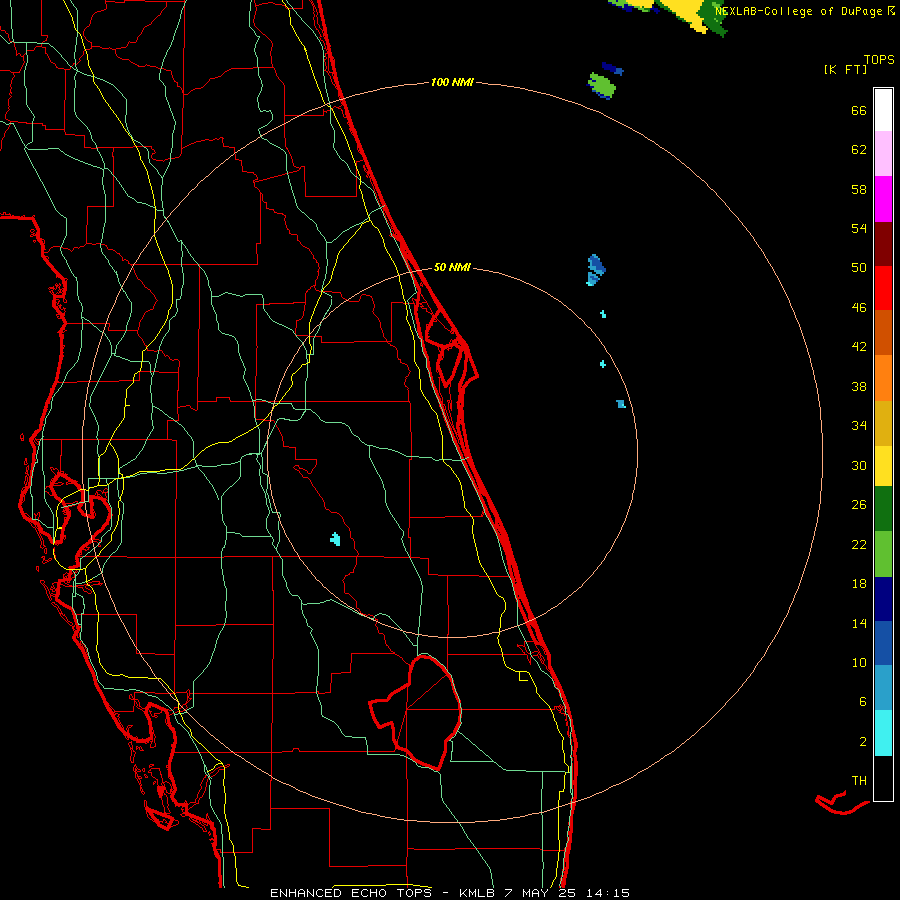This screenshot has height=900, width=900.
Task: Click the bright yellow legend swatch
Action: [x=883, y=465]
